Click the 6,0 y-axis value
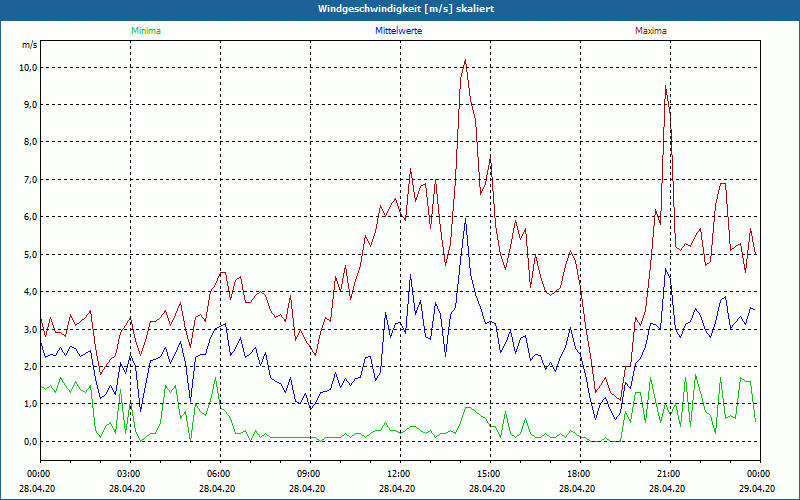This screenshot has height=500, width=800. [x=30, y=217]
